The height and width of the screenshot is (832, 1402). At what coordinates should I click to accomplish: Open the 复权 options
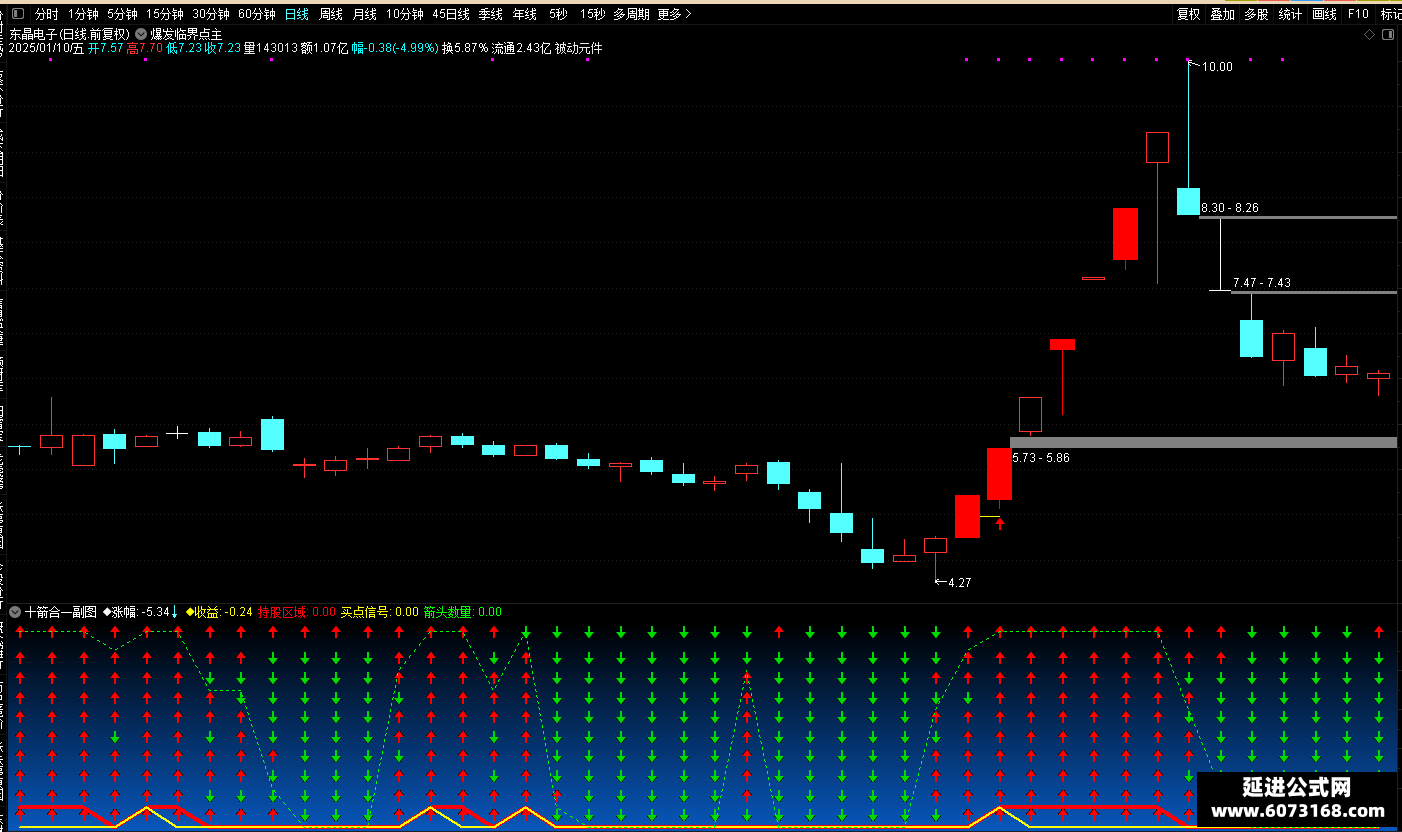[x=1188, y=14]
